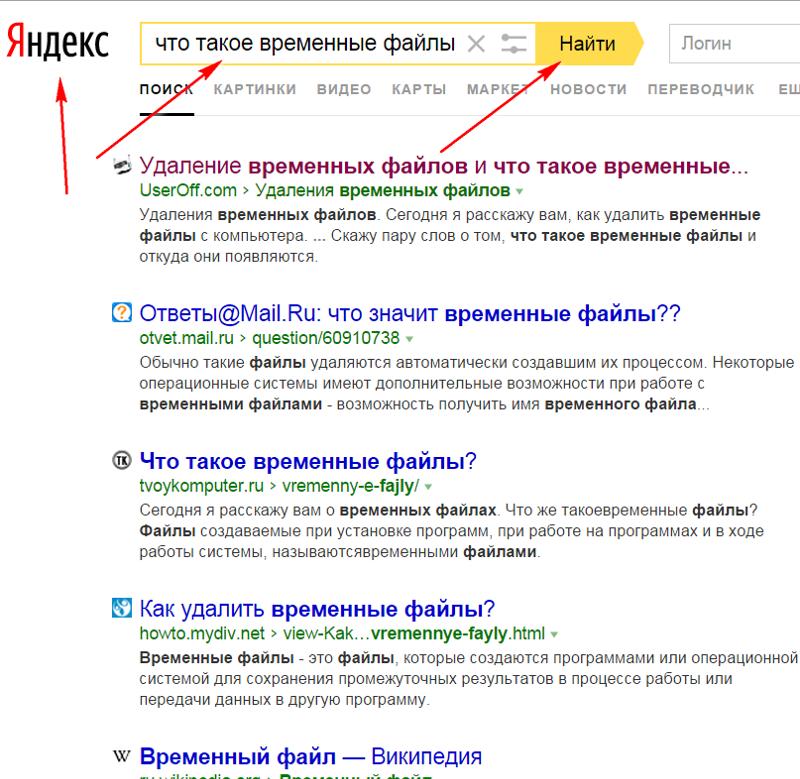Open advanced search settings sliders icon
The image size is (800, 779).
point(513,44)
